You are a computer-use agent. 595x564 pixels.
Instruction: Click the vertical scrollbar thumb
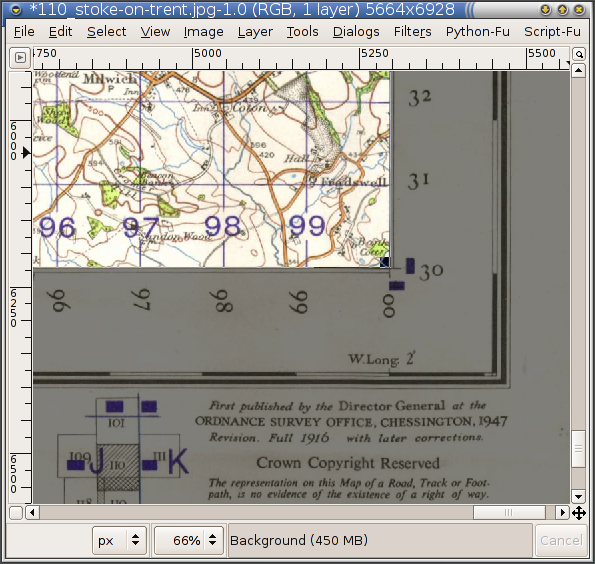[x=578, y=449]
